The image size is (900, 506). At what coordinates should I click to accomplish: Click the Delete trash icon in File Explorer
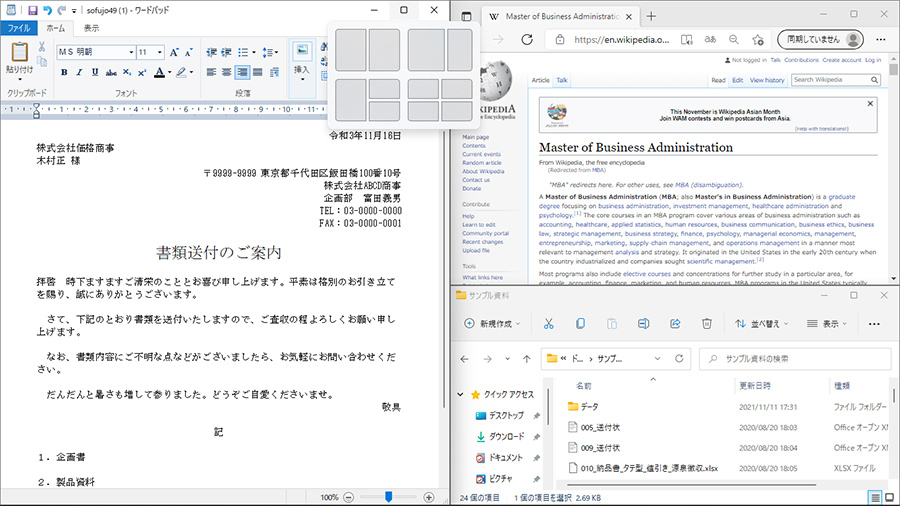point(707,324)
